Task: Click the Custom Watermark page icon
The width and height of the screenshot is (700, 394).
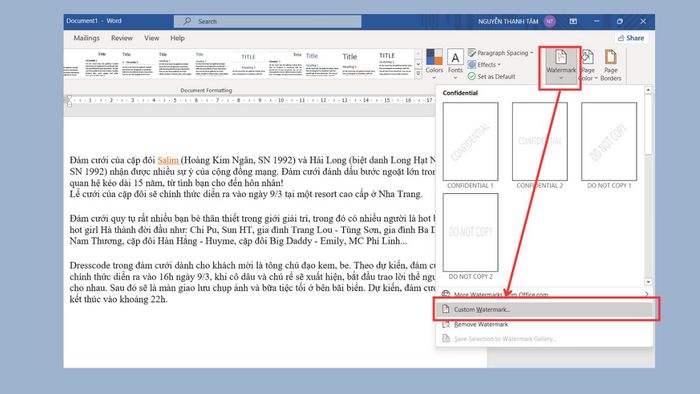Action: point(446,309)
